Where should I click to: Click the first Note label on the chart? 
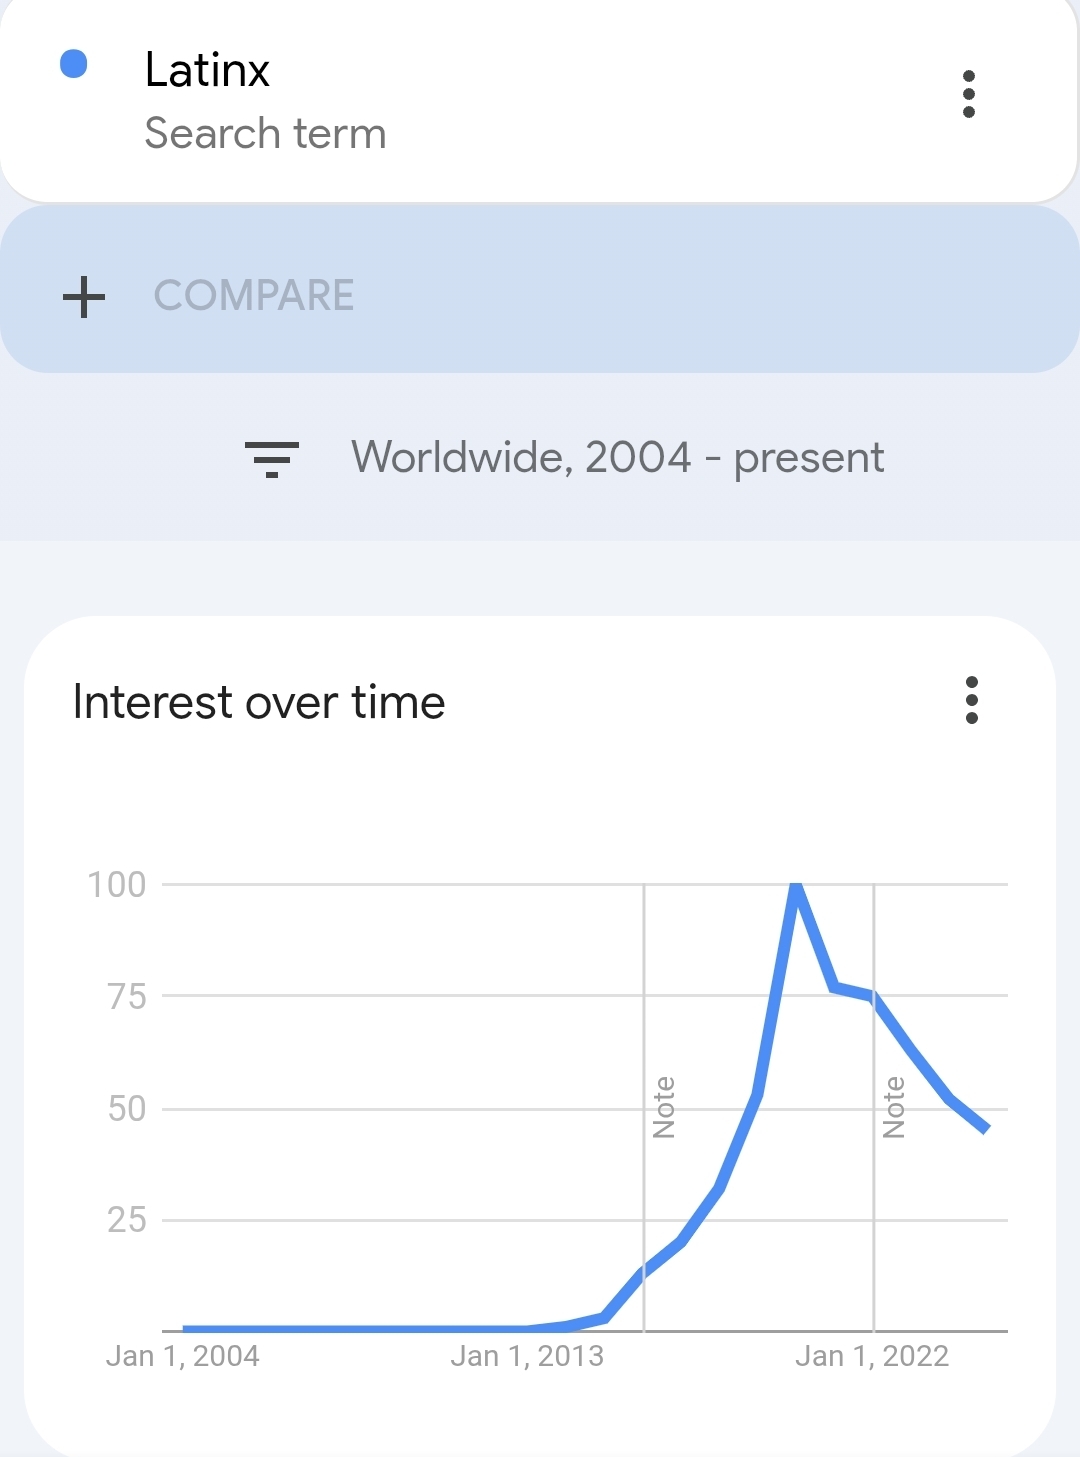[664, 1107]
